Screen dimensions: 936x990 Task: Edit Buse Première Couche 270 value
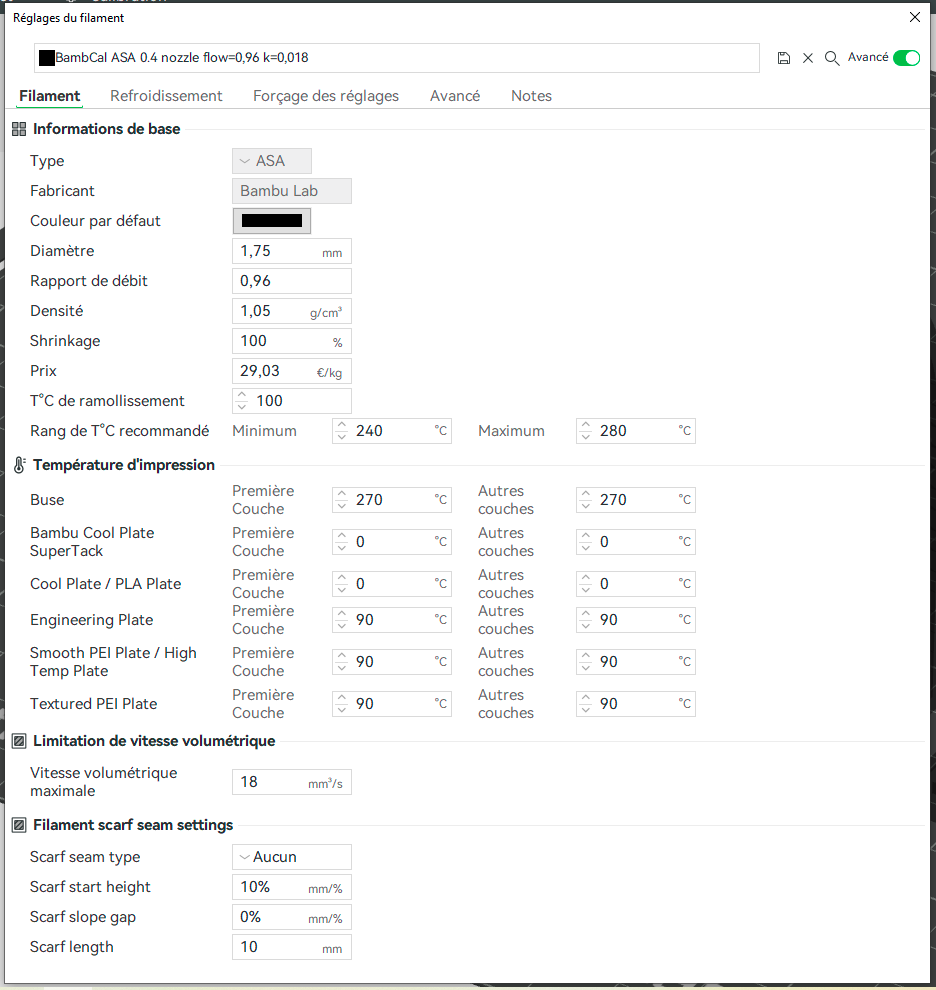392,500
